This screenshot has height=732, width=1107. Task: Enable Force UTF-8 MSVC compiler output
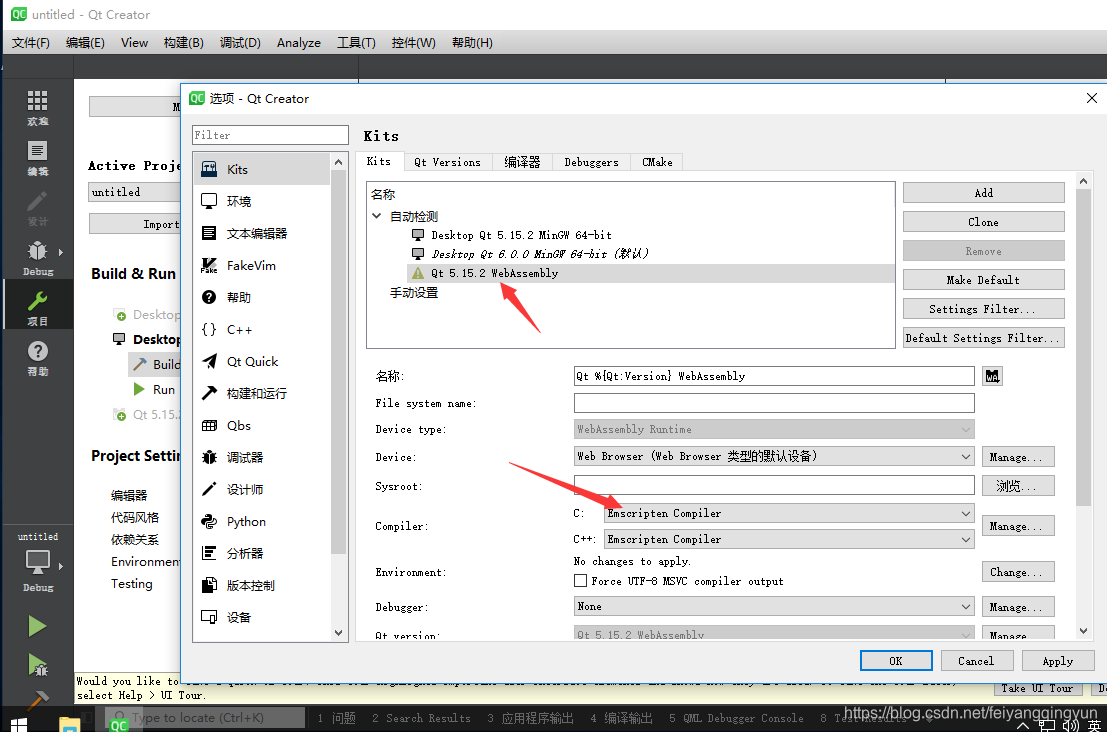[x=580, y=581]
